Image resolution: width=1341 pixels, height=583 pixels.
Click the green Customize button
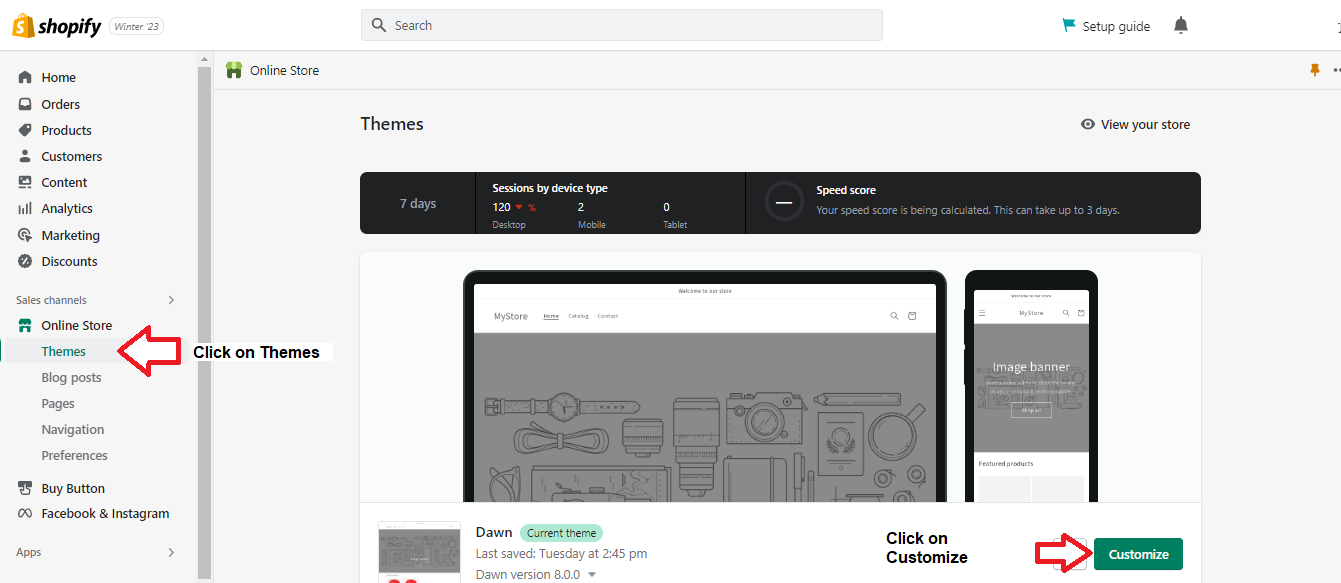pyautogui.click(x=1138, y=554)
